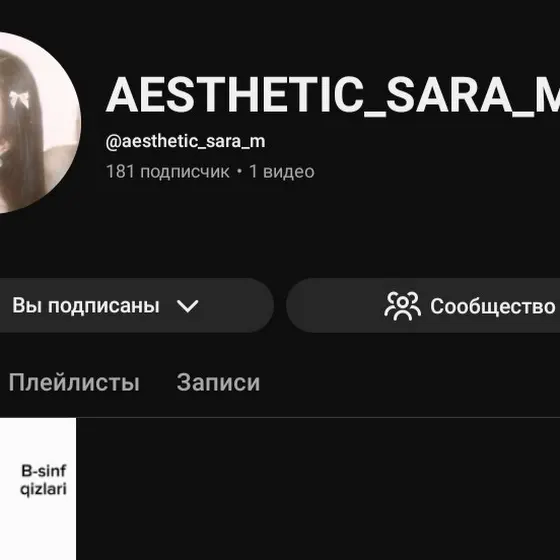Click the @aesthetic_sara_m channel handle
The image size is (560, 560).
(x=185, y=141)
